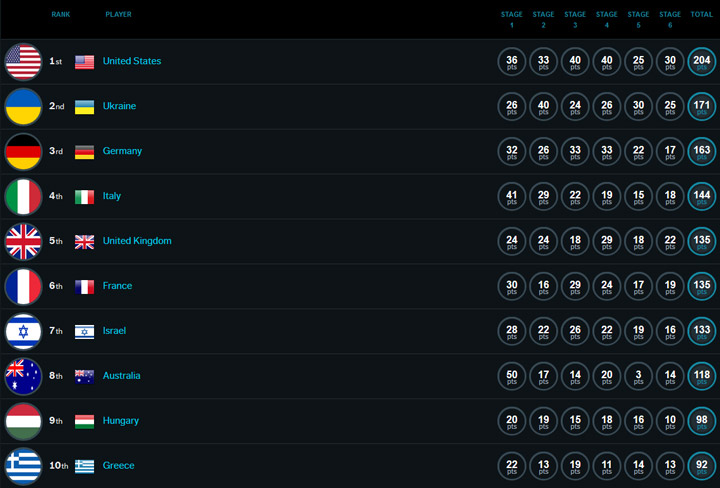Click the large round France flag
The height and width of the screenshot is (488, 720).
[x=23, y=286]
